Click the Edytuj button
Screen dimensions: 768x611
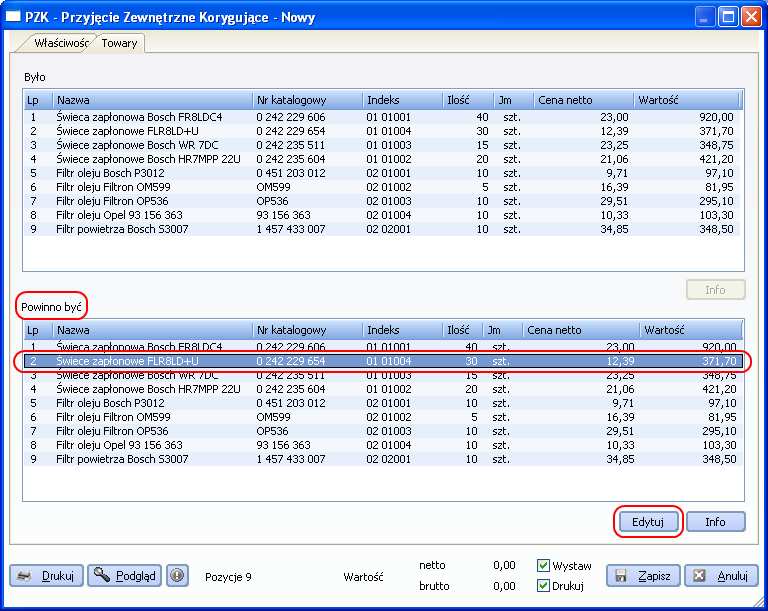coord(648,522)
